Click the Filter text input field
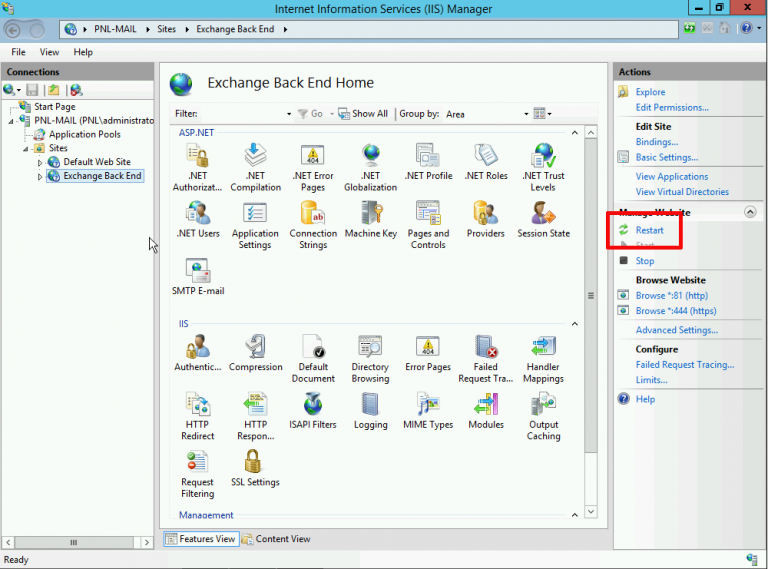Viewport: 768px width, 569px height. (242, 114)
